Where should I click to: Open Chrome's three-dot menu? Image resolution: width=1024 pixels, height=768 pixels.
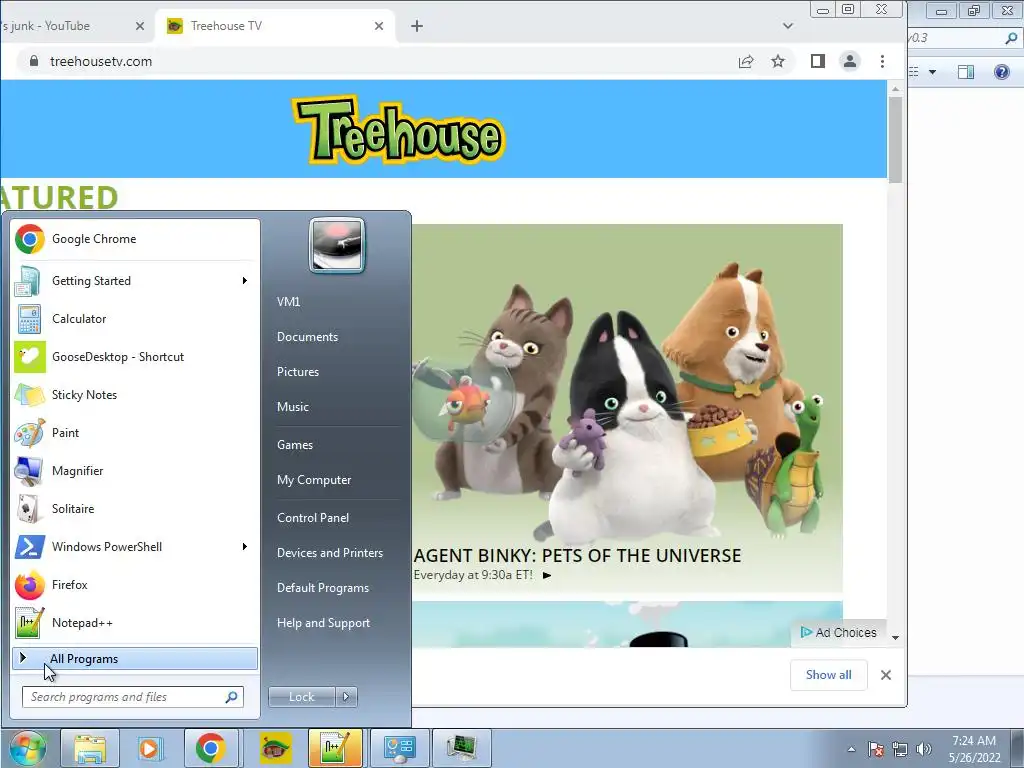[882, 61]
